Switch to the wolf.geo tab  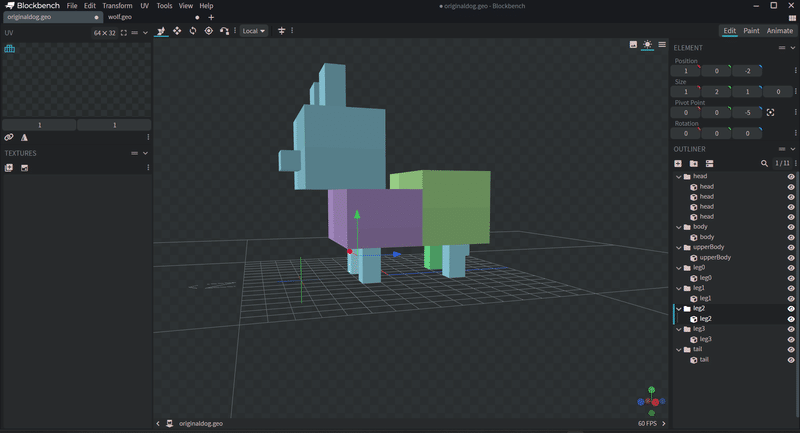click(120, 17)
